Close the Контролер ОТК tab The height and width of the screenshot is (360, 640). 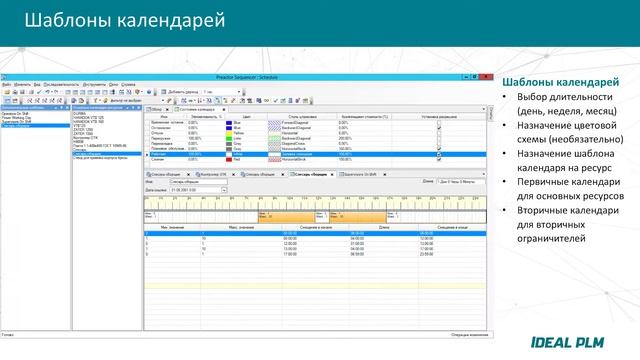point(233,174)
